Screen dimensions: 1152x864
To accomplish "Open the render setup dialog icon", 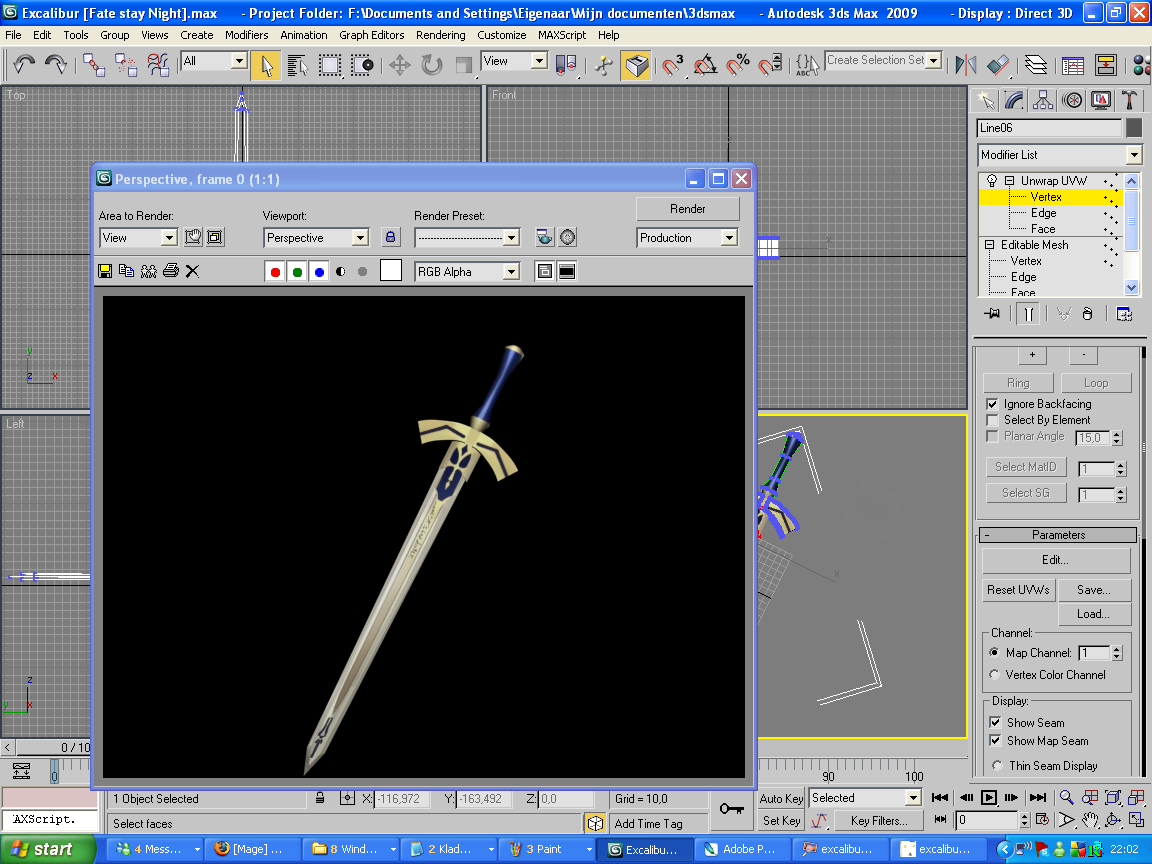I will coord(544,237).
